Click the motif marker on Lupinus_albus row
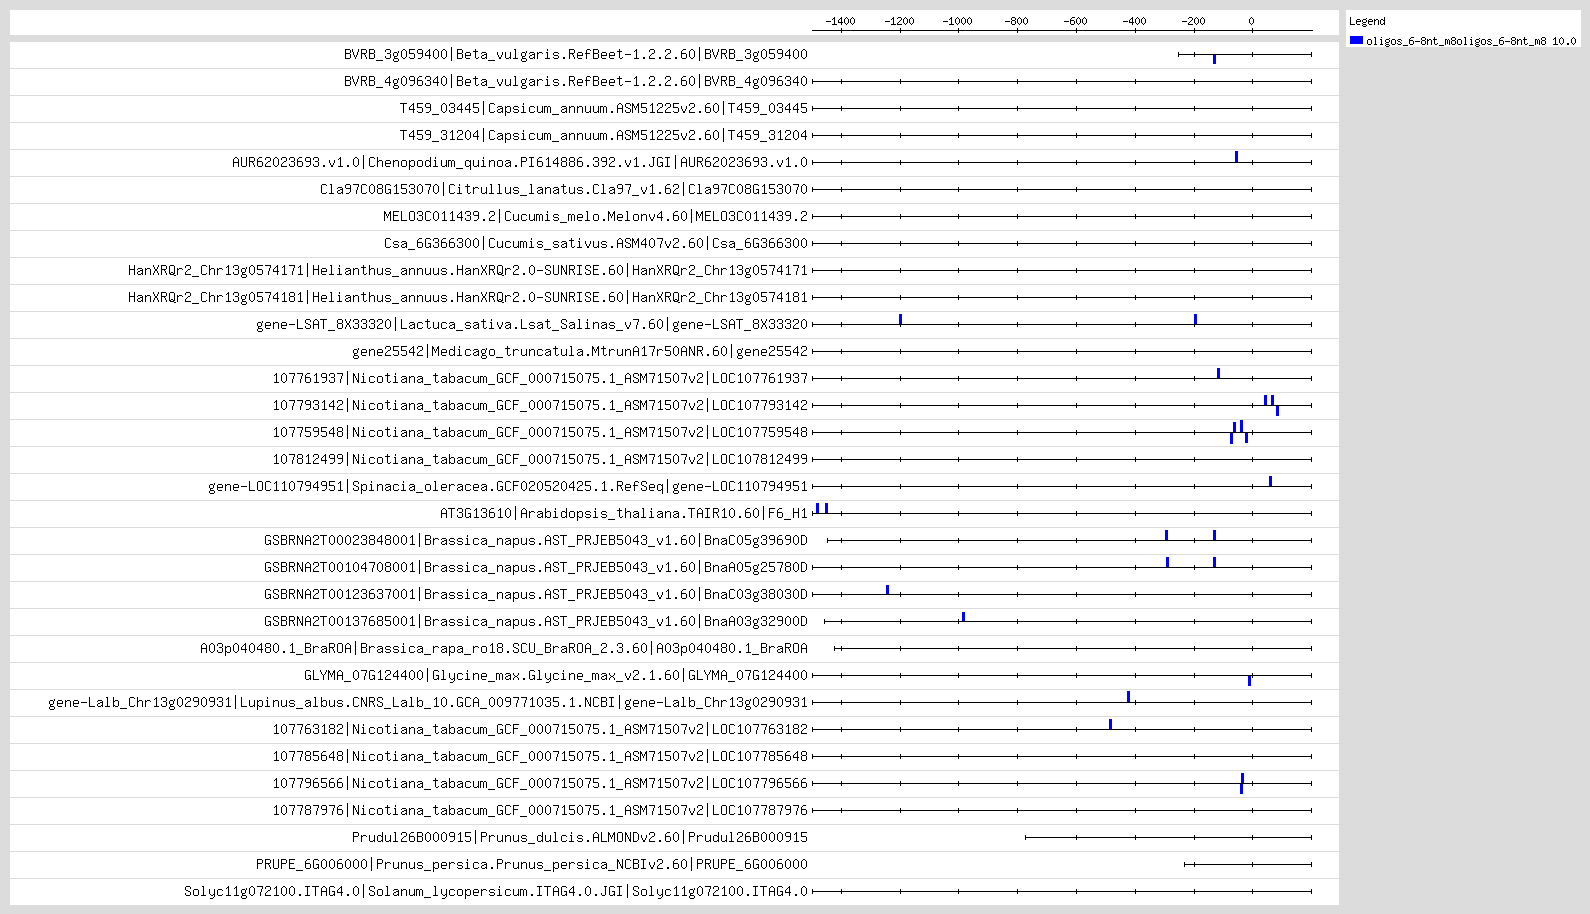This screenshot has height=914, width=1590. click(1128, 697)
